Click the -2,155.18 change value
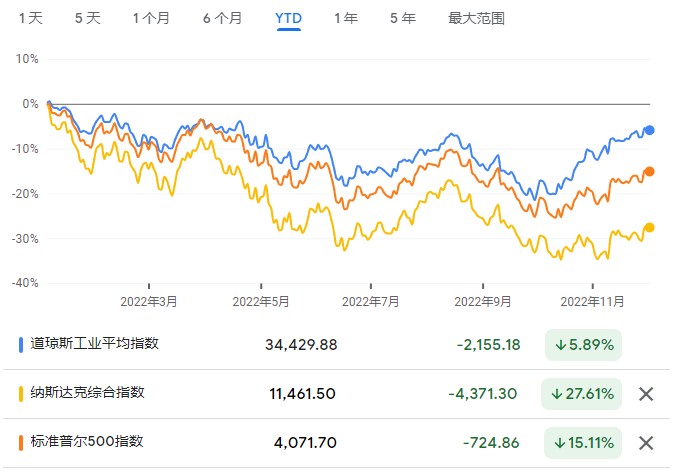674x474 pixels. click(x=488, y=345)
